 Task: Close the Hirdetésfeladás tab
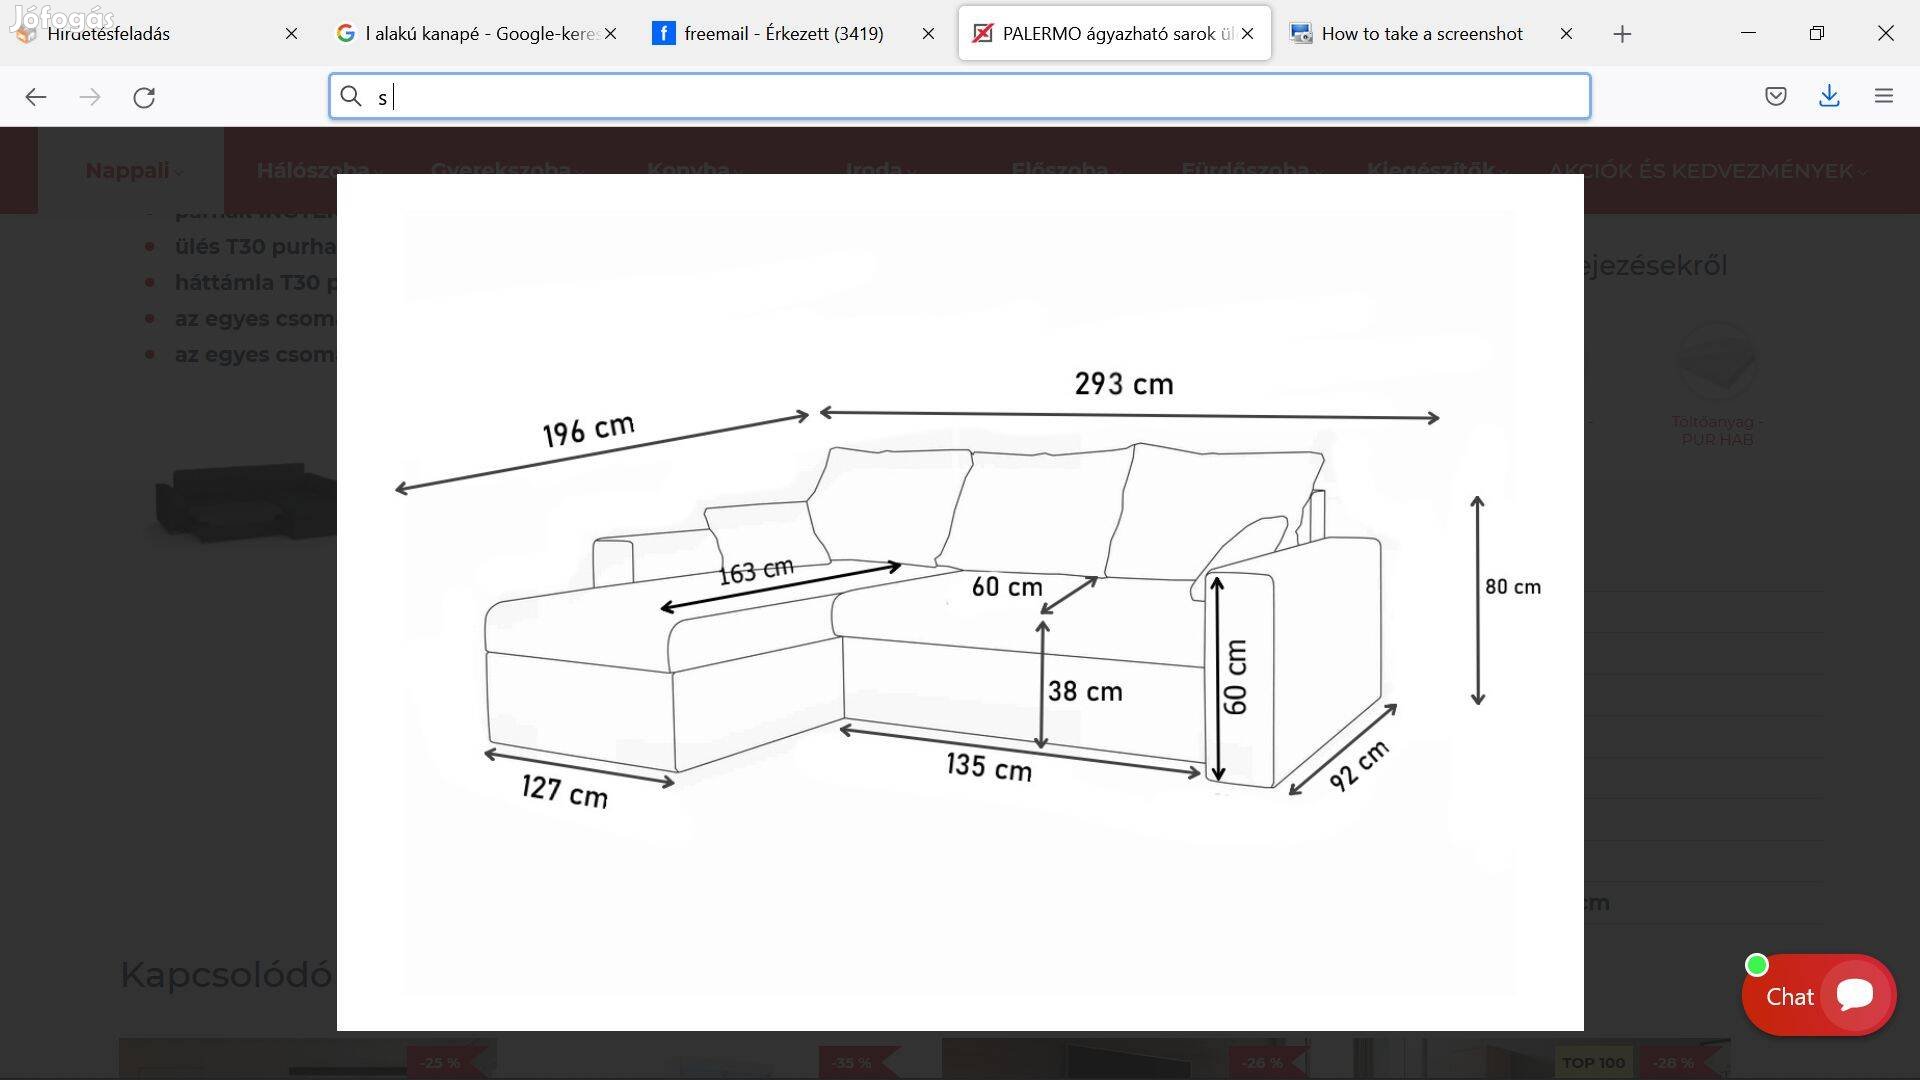pos(291,34)
